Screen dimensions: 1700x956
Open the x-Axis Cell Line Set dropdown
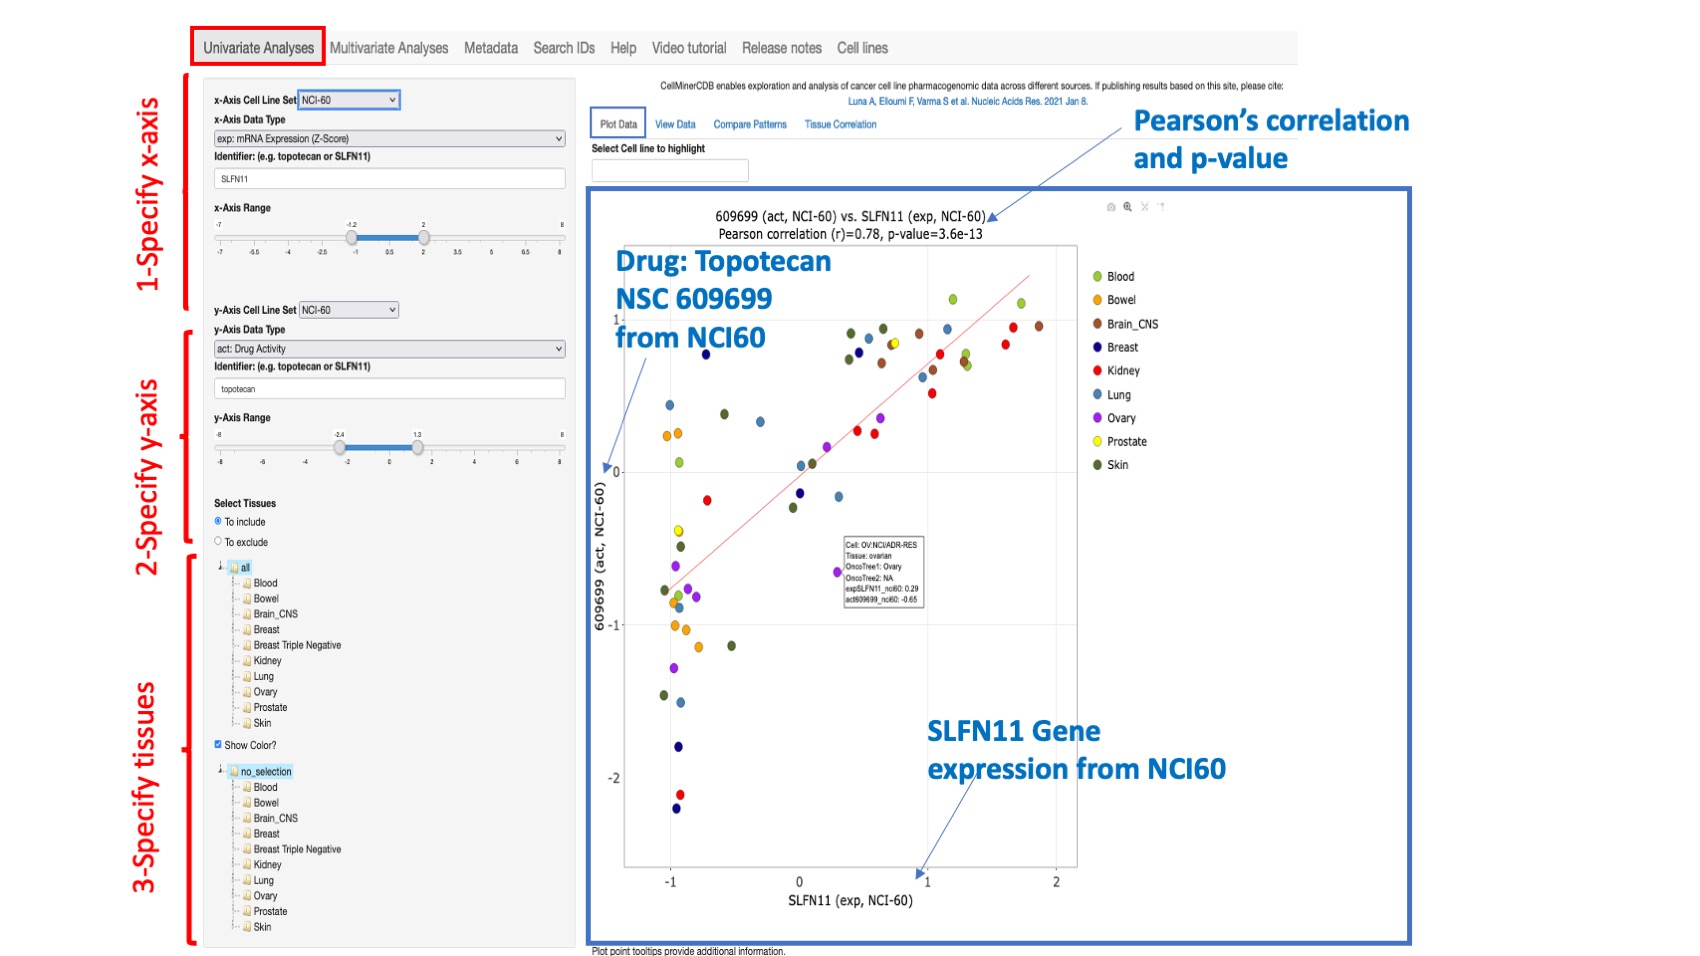coord(348,100)
